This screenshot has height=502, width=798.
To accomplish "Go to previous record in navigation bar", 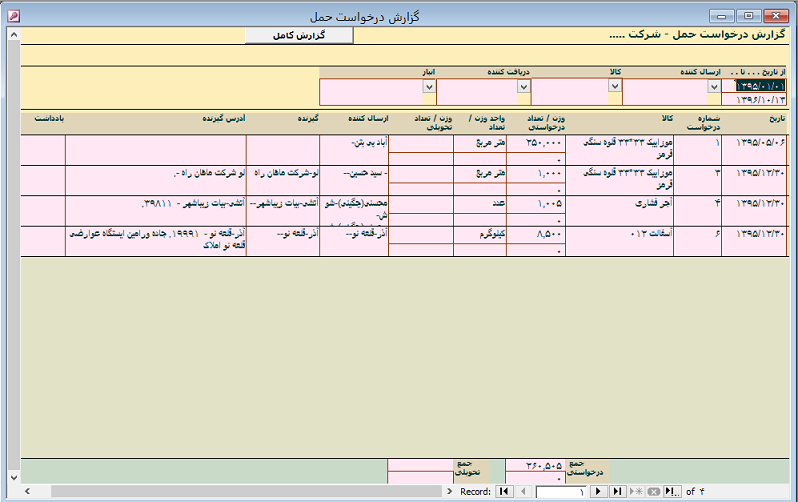I will (523, 491).
